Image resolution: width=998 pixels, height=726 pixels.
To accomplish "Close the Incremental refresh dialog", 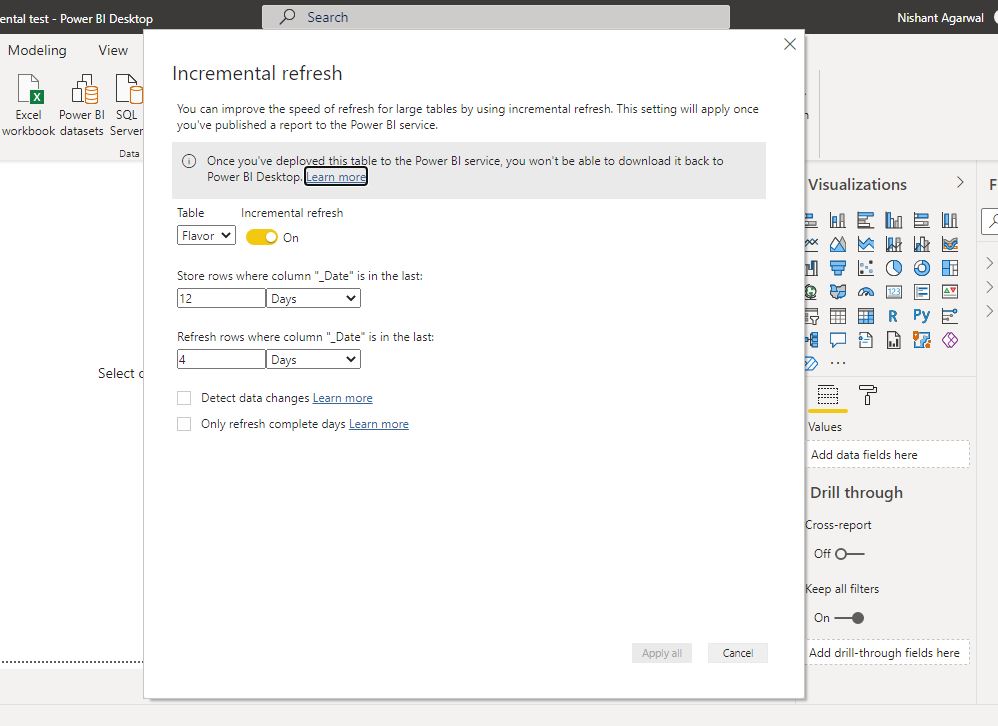I will pos(790,44).
